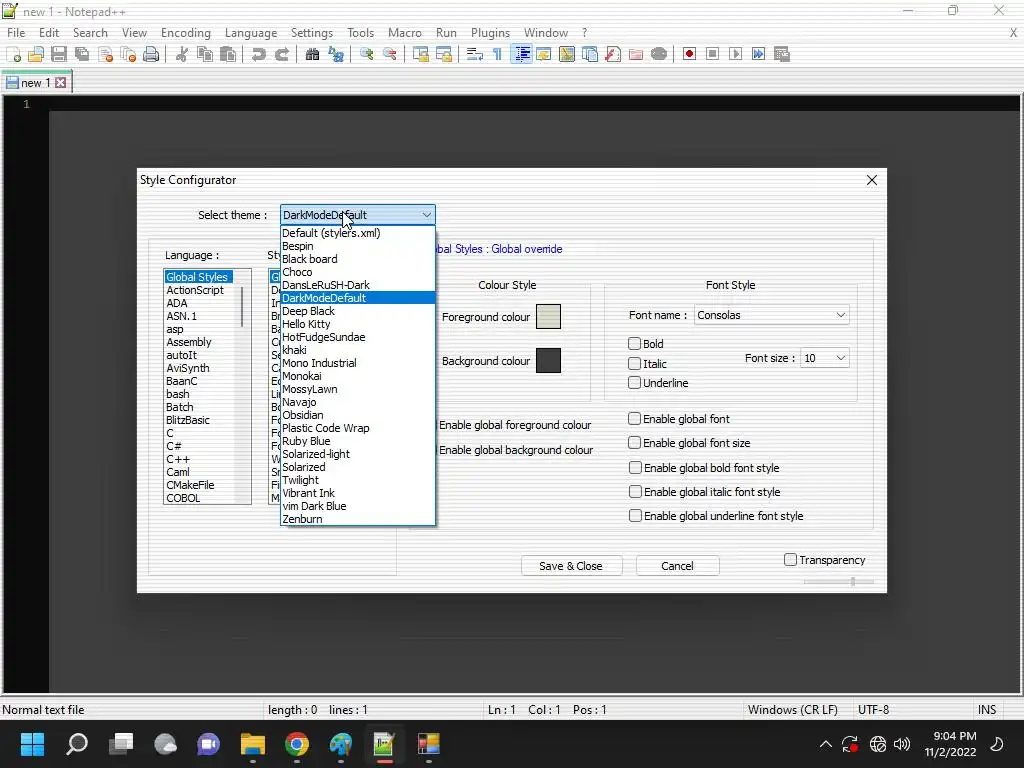Open File Explorer from the taskbar
This screenshot has width=1024, height=768.
(253, 744)
